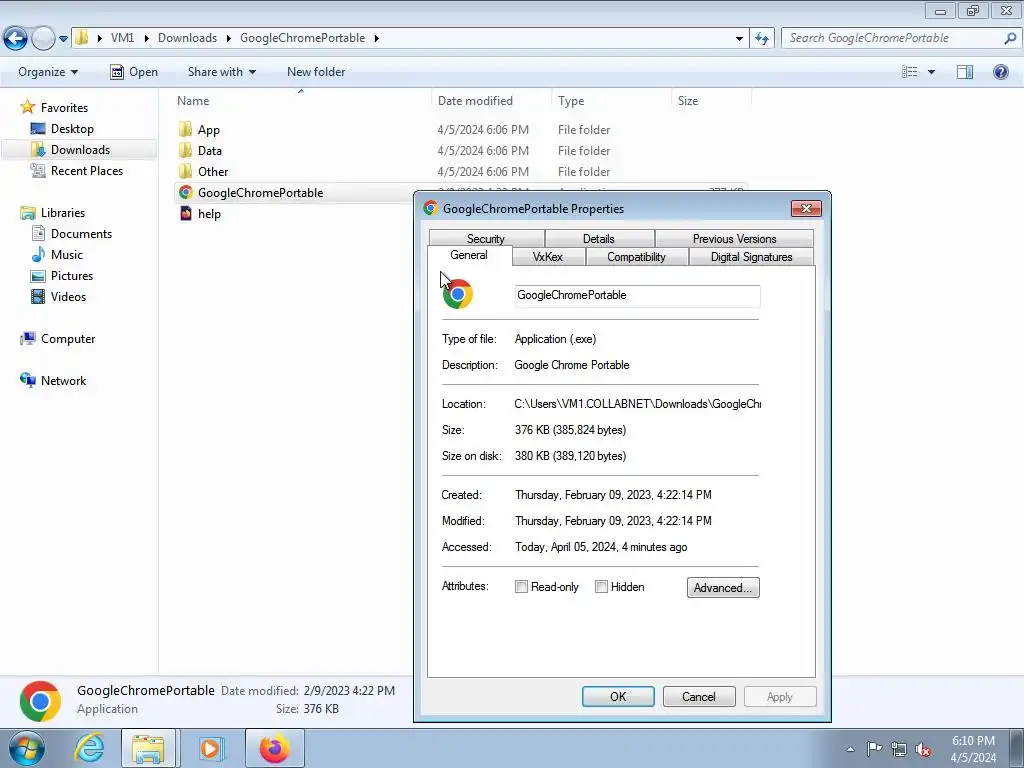Image resolution: width=1024 pixels, height=768 pixels.
Task: Select the Music library
Action: tap(67, 255)
